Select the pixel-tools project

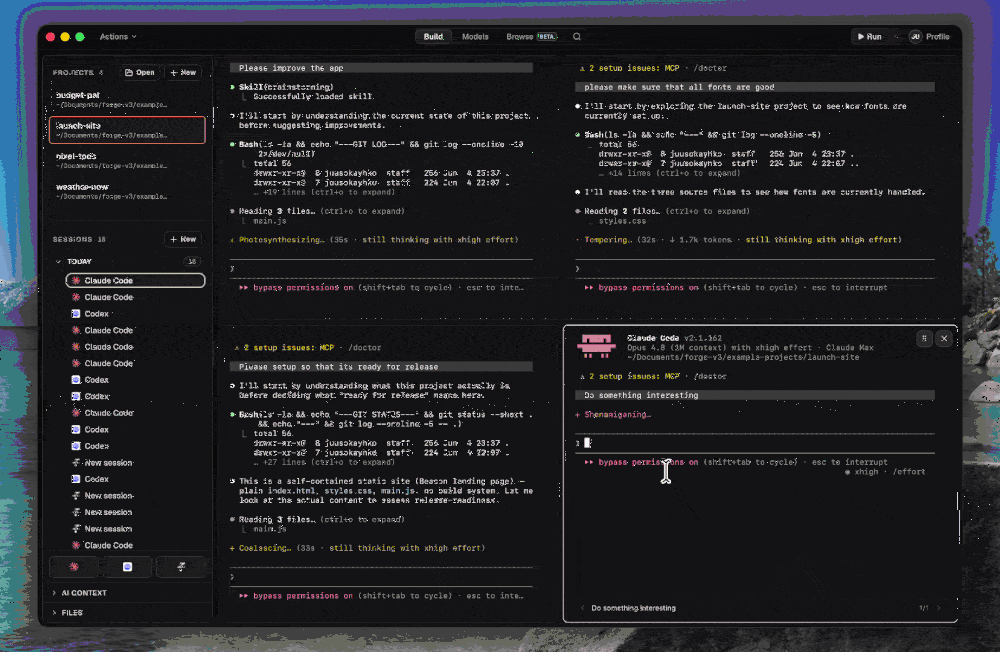128,161
